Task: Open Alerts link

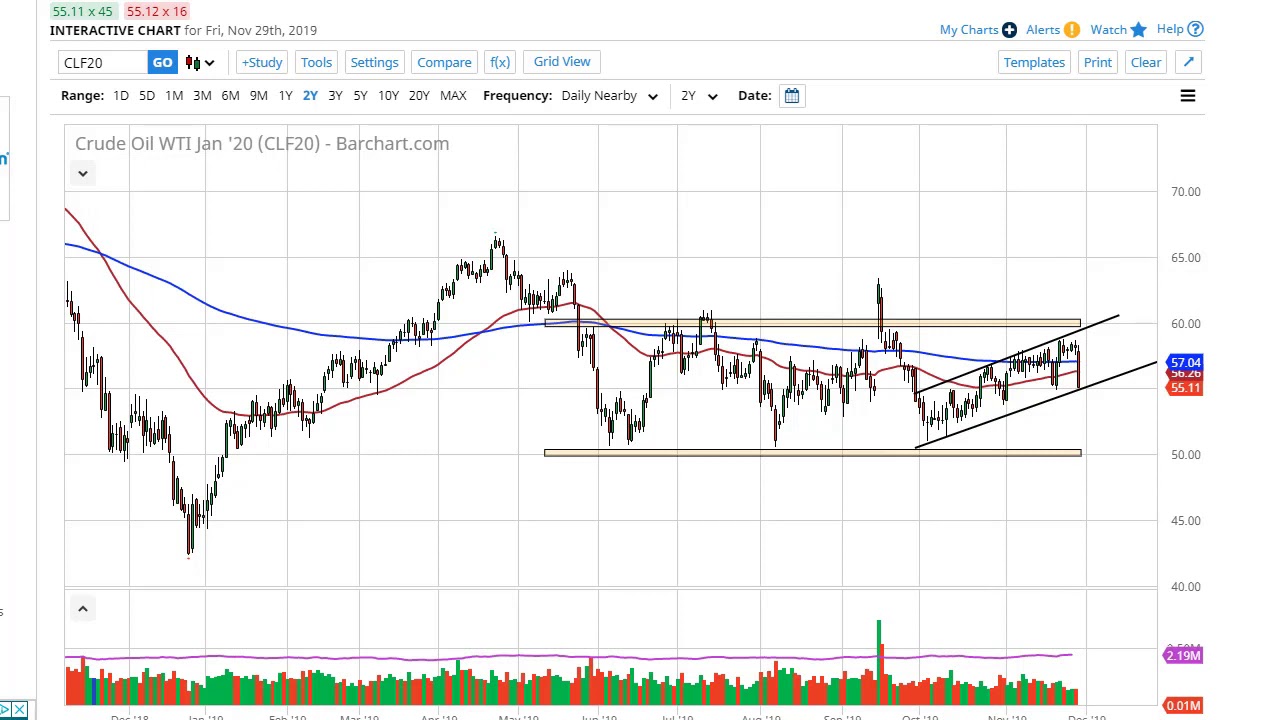Action: pos(1042,30)
